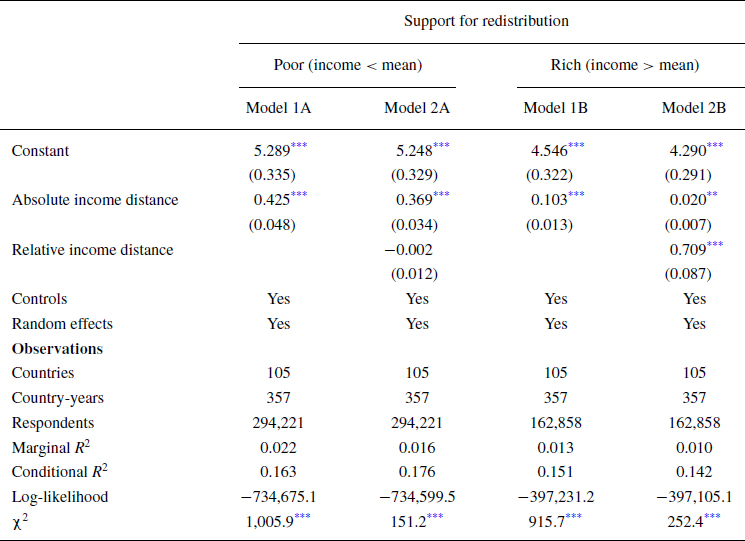Click the blue asterisks next to 0.709

coord(715,246)
